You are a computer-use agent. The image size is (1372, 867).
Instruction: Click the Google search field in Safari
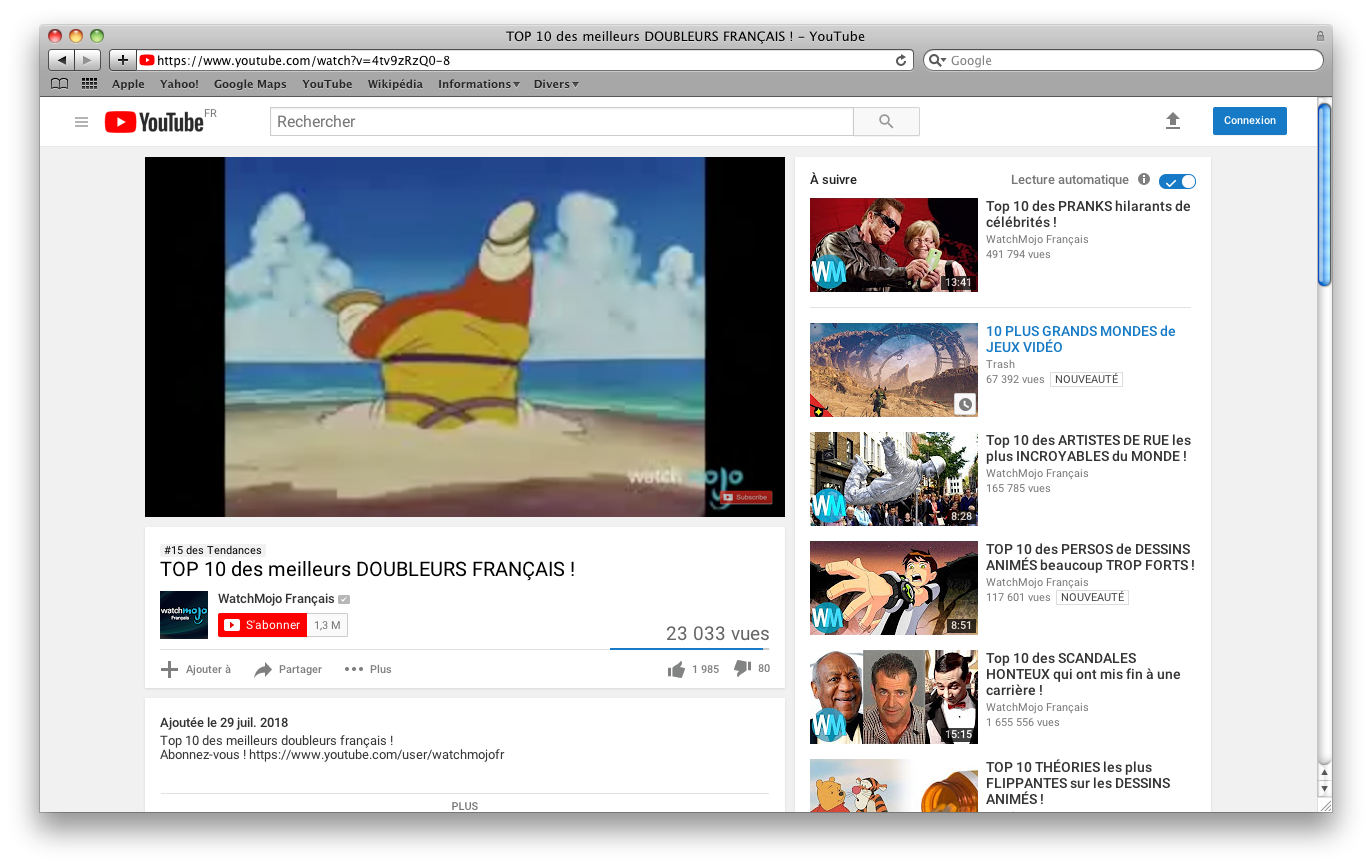[1122, 60]
